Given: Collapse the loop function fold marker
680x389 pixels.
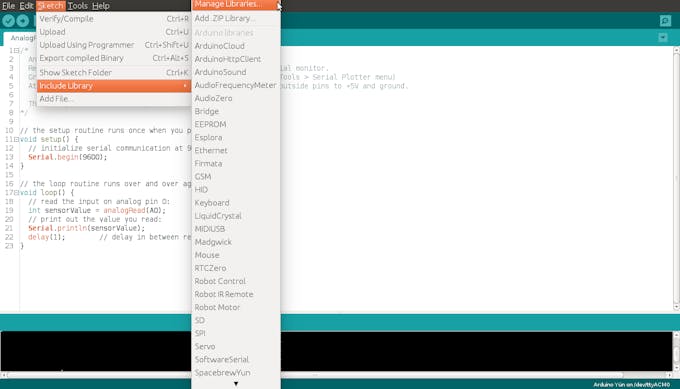Looking at the screenshot, I should click(16, 193).
